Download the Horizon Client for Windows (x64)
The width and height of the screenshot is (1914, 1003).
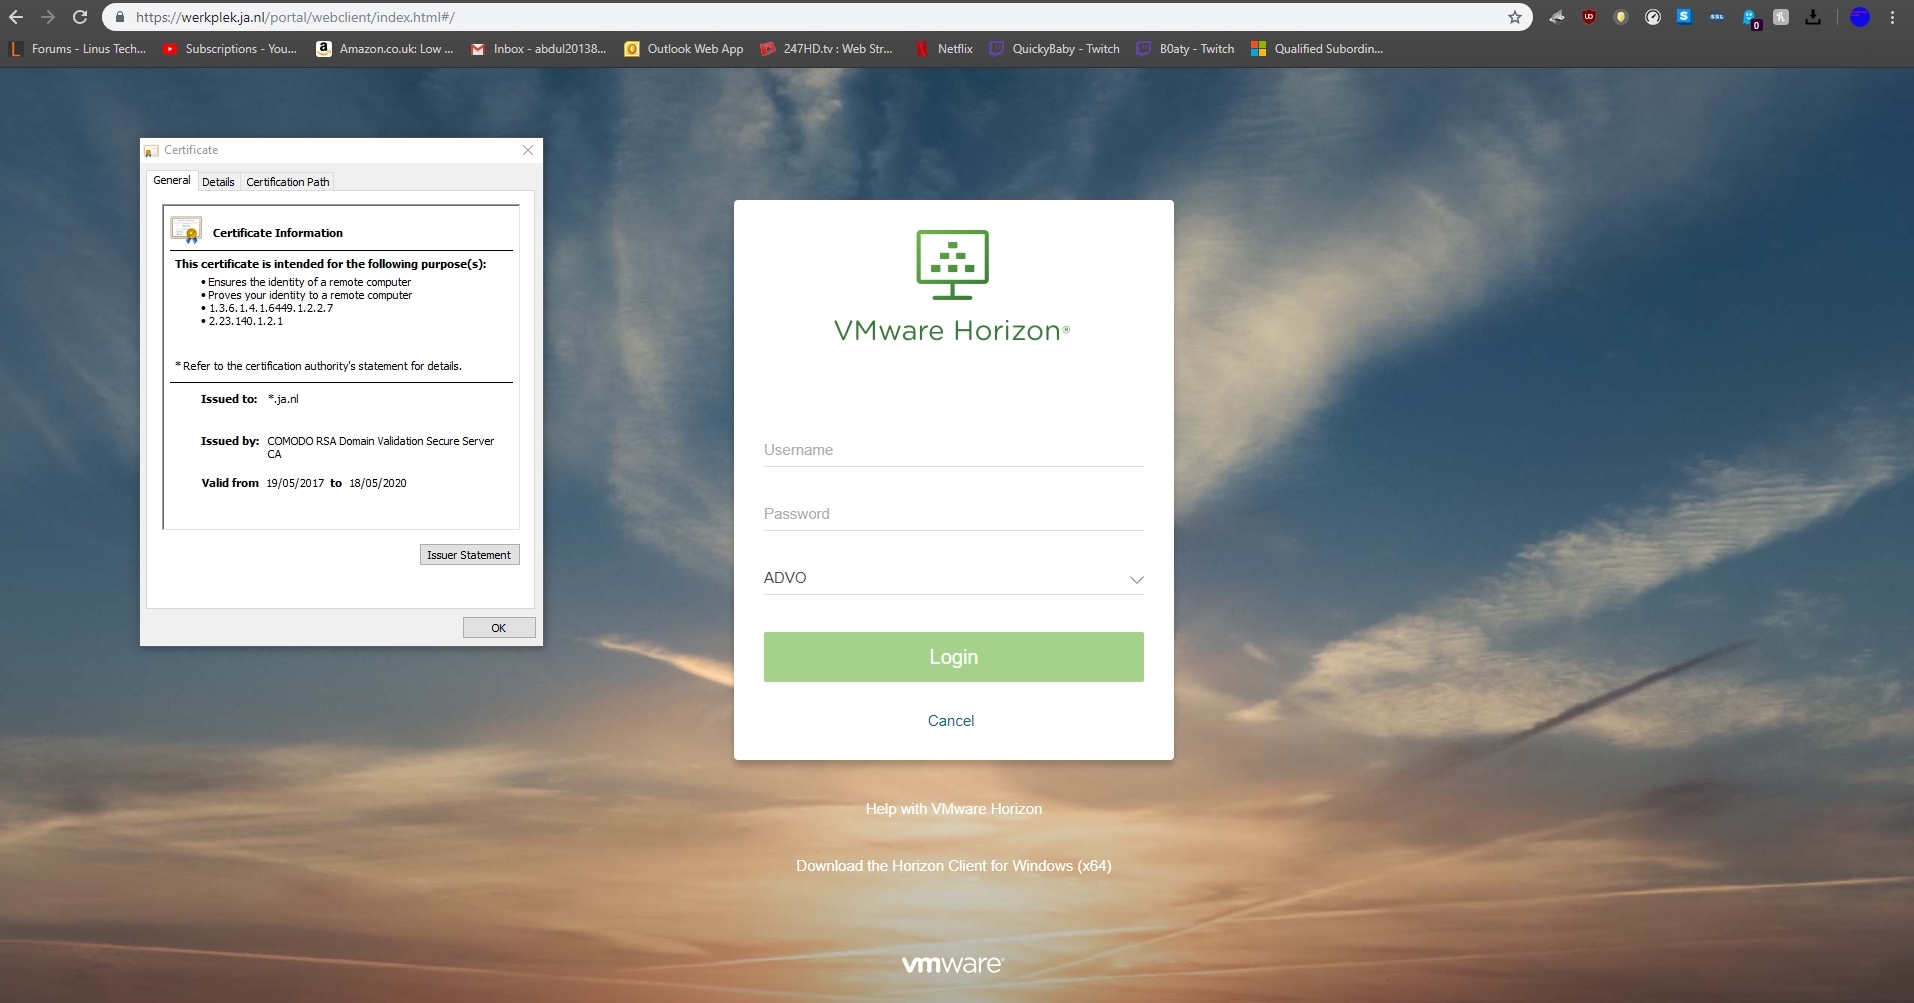point(954,866)
